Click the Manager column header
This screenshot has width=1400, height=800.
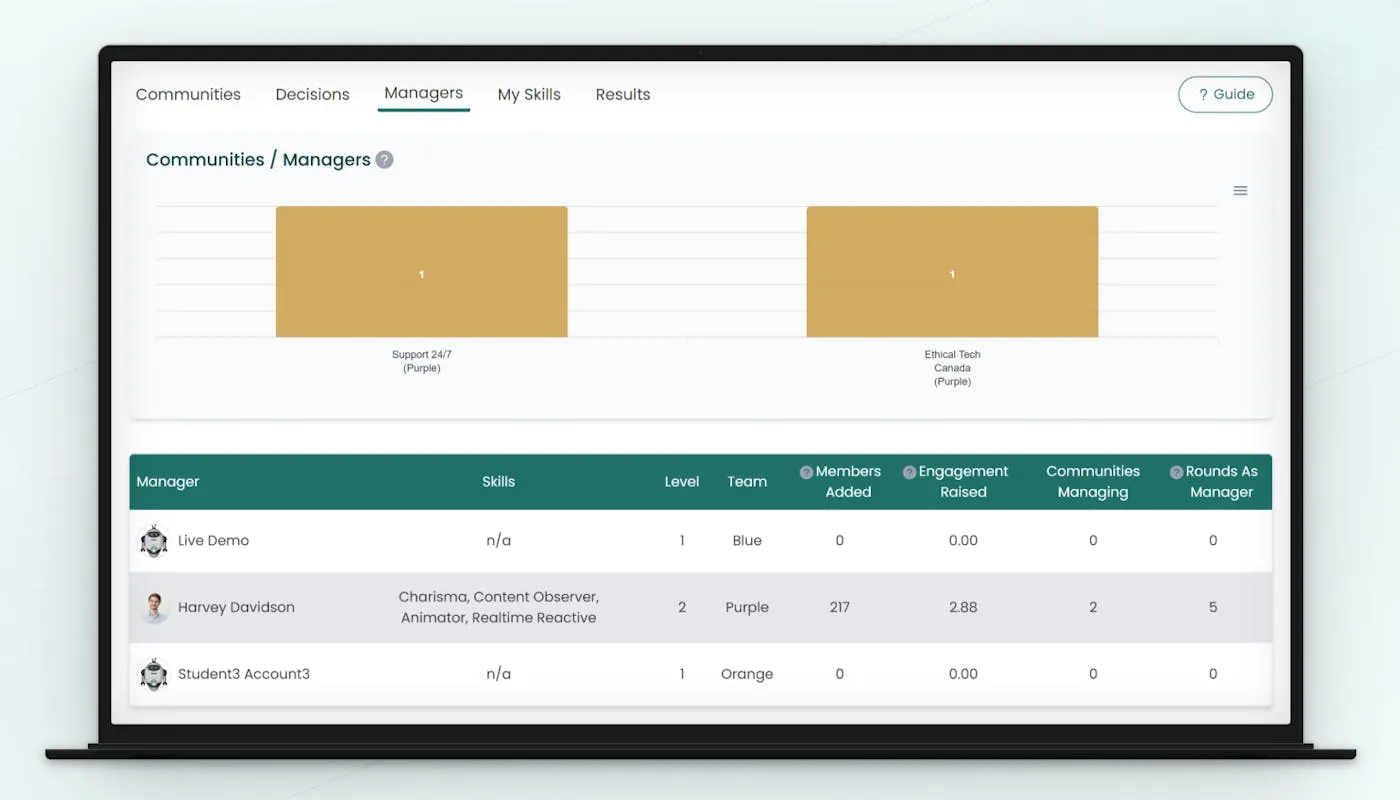[167, 481]
